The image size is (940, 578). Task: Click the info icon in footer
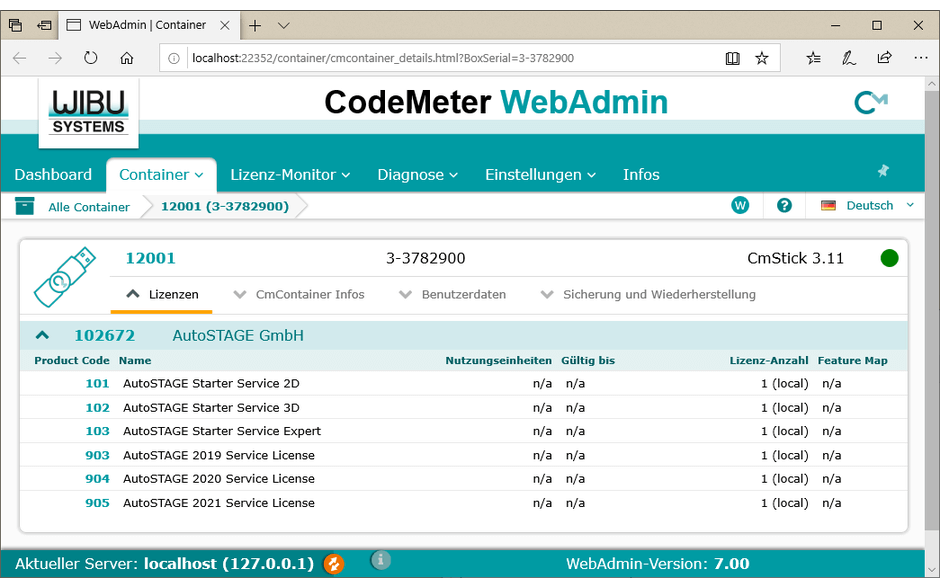click(x=380, y=561)
